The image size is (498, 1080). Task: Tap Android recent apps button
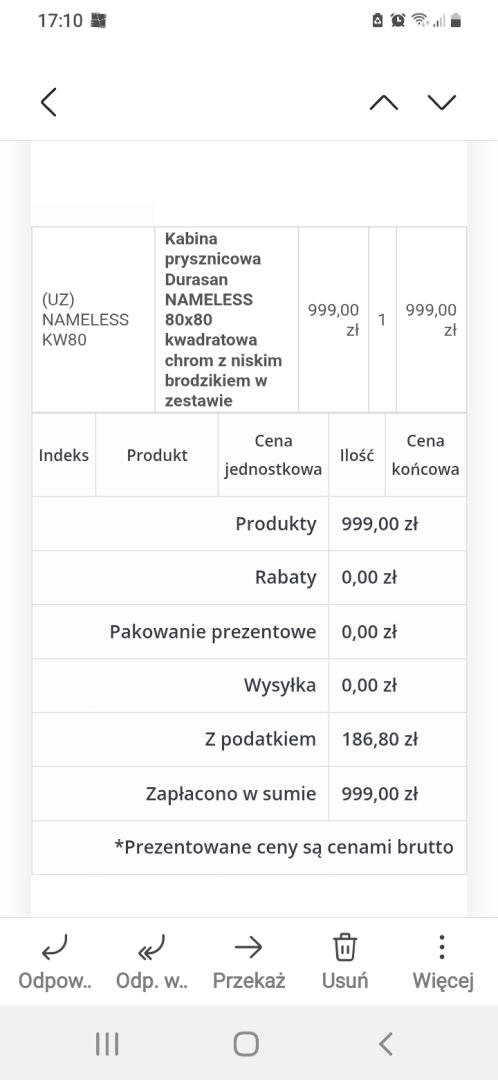[107, 1044]
